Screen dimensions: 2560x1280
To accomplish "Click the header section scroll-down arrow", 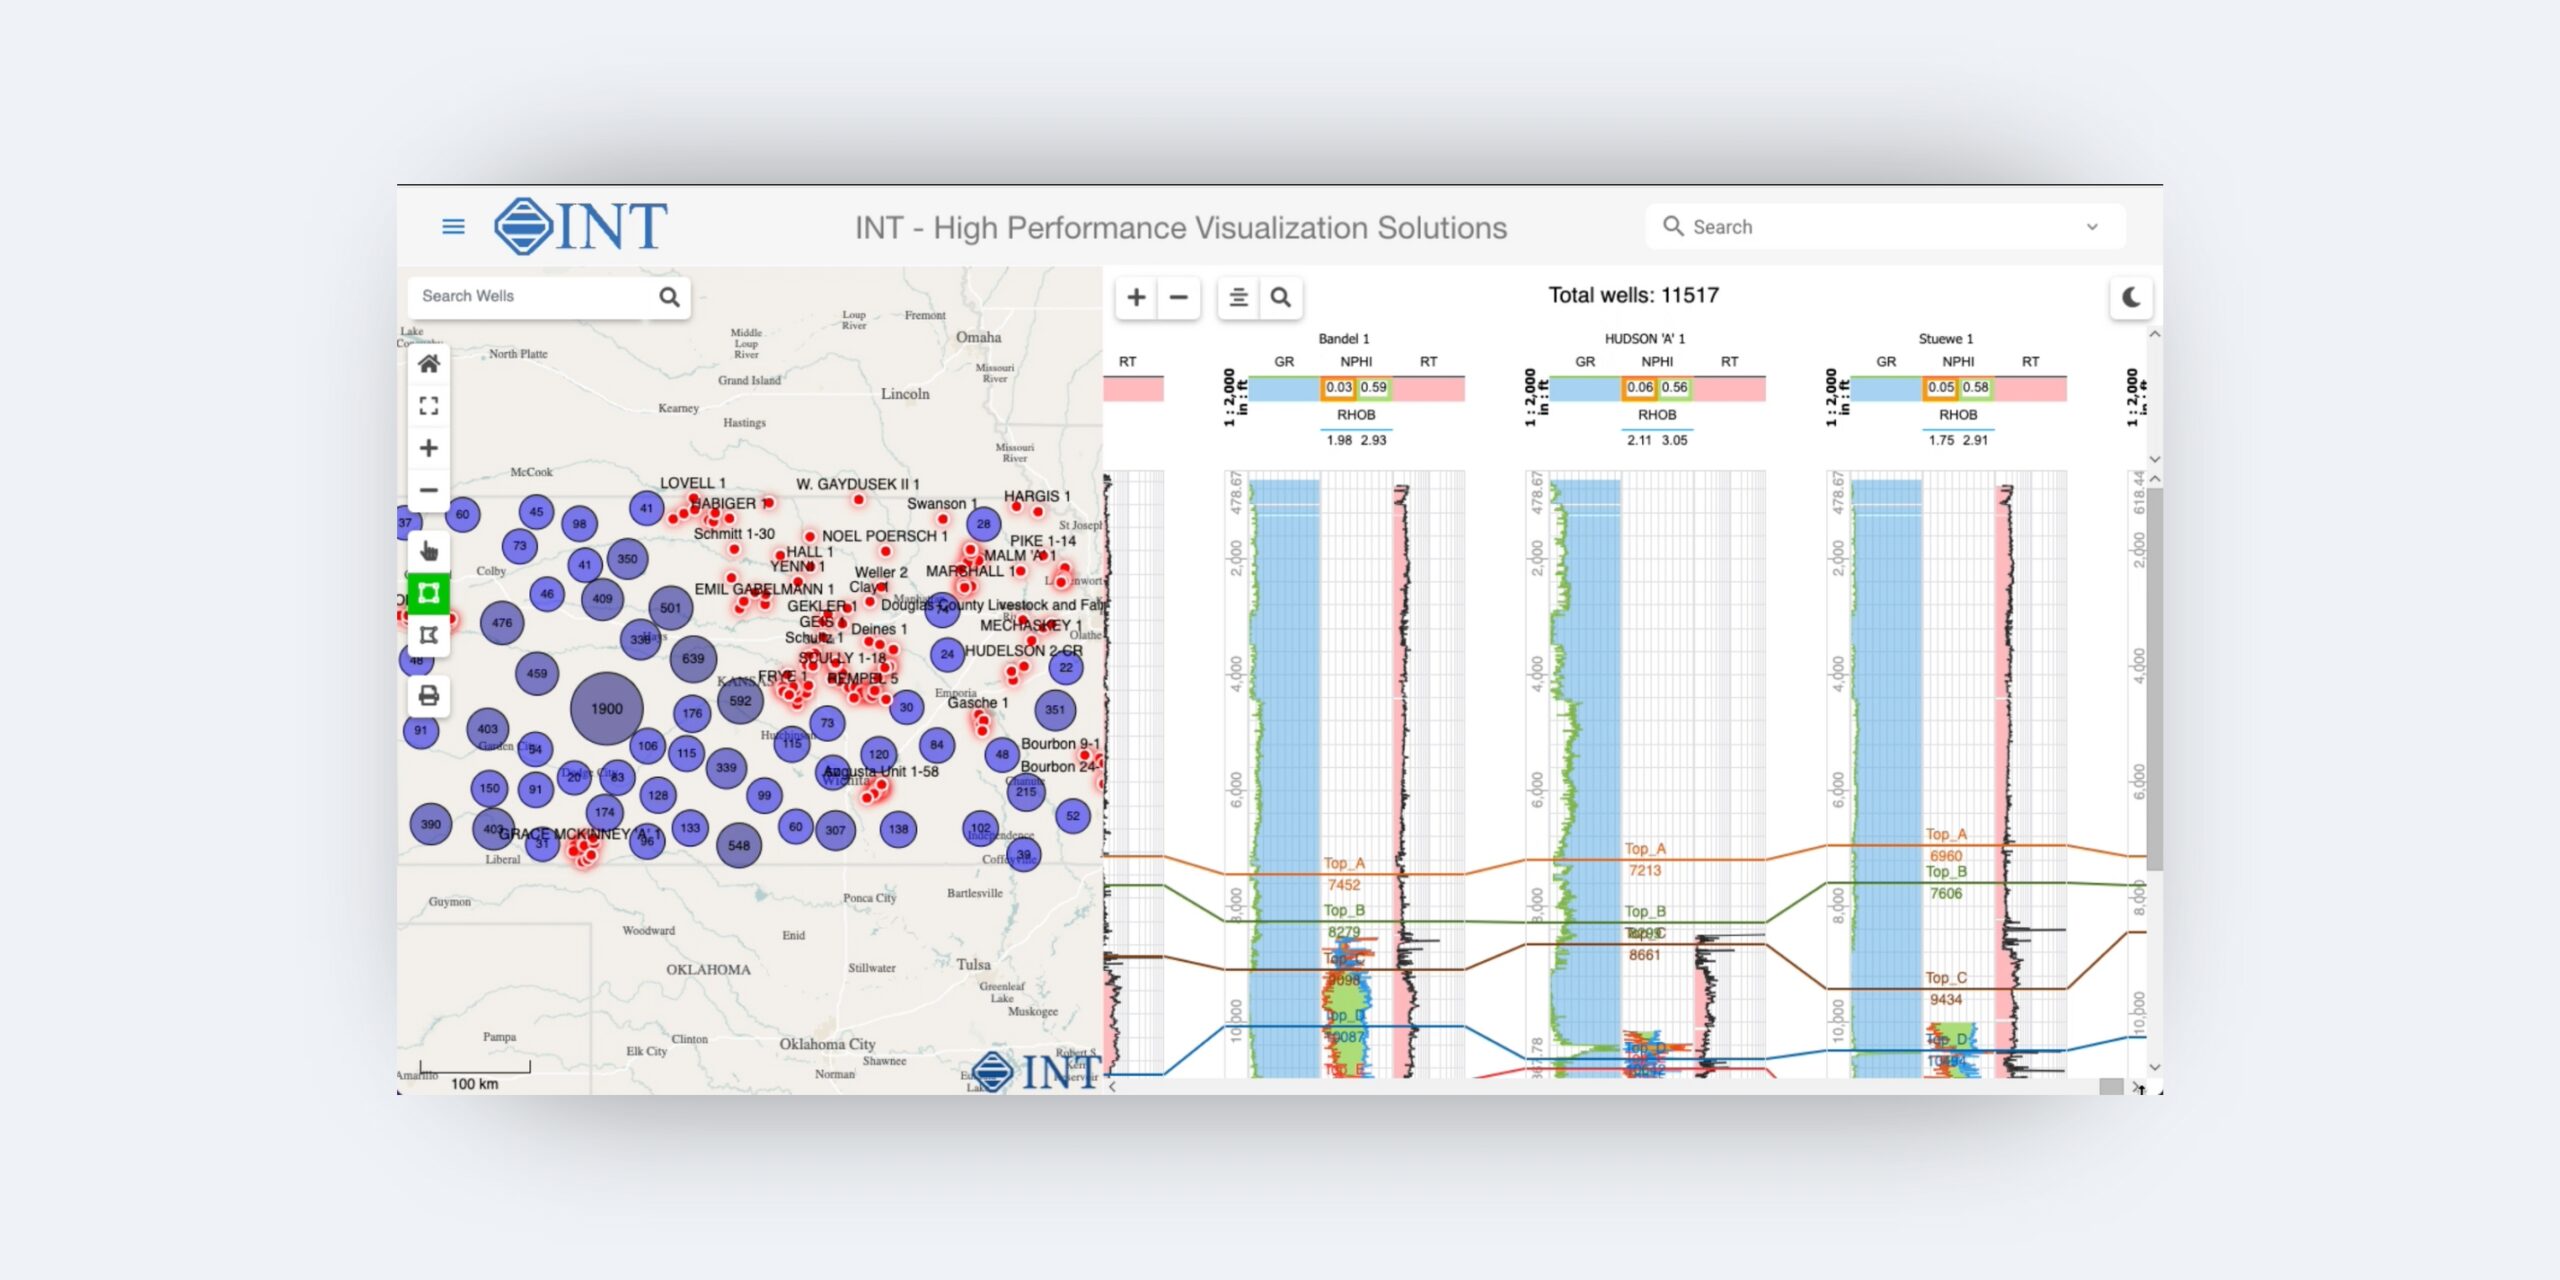I will tap(2155, 459).
